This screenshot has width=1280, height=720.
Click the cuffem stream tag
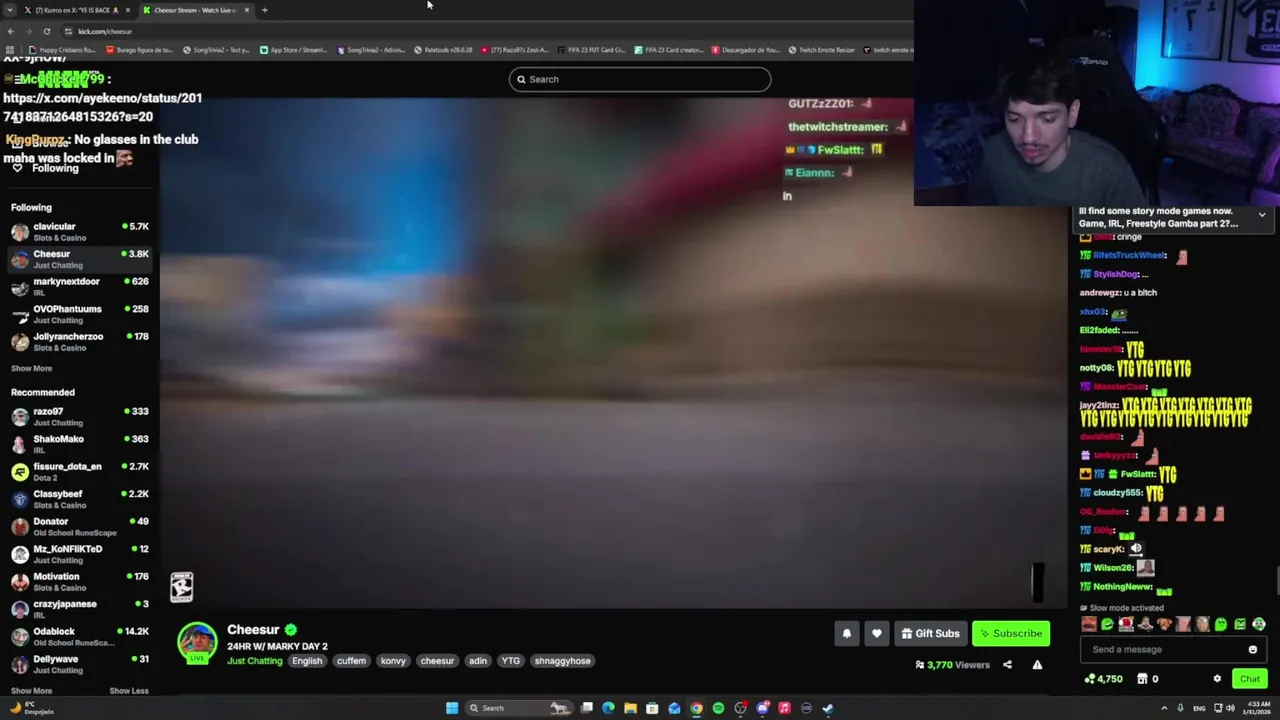click(x=351, y=661)
